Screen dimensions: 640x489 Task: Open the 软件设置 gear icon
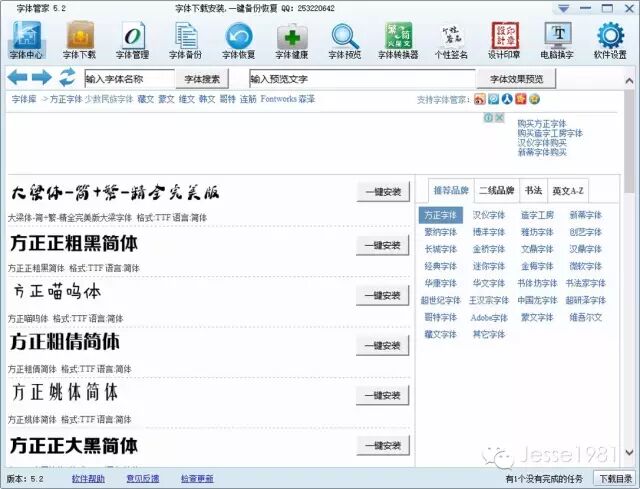611,40
